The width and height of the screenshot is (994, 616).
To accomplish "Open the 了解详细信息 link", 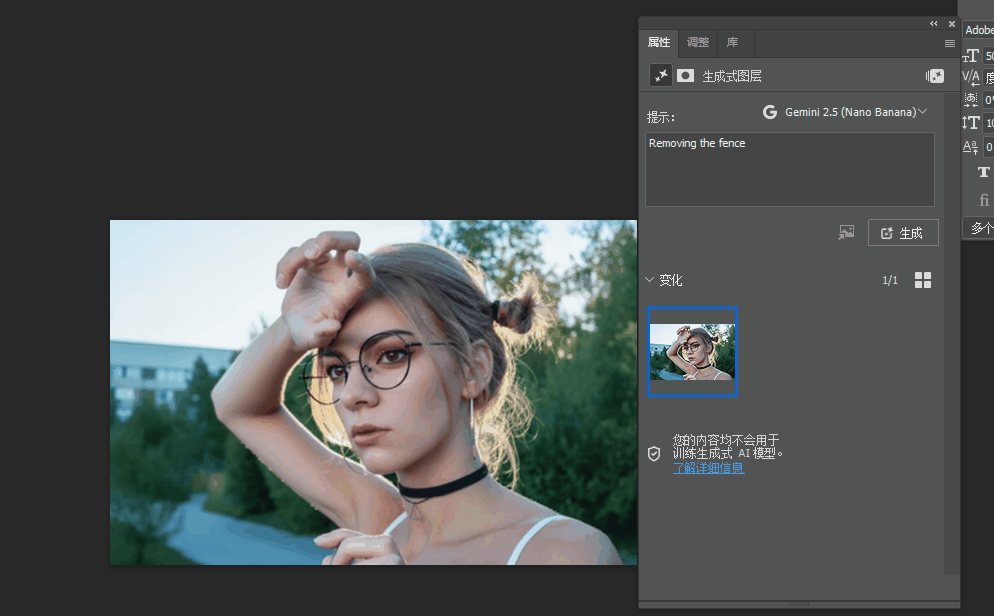I will (x=708, y=468).
